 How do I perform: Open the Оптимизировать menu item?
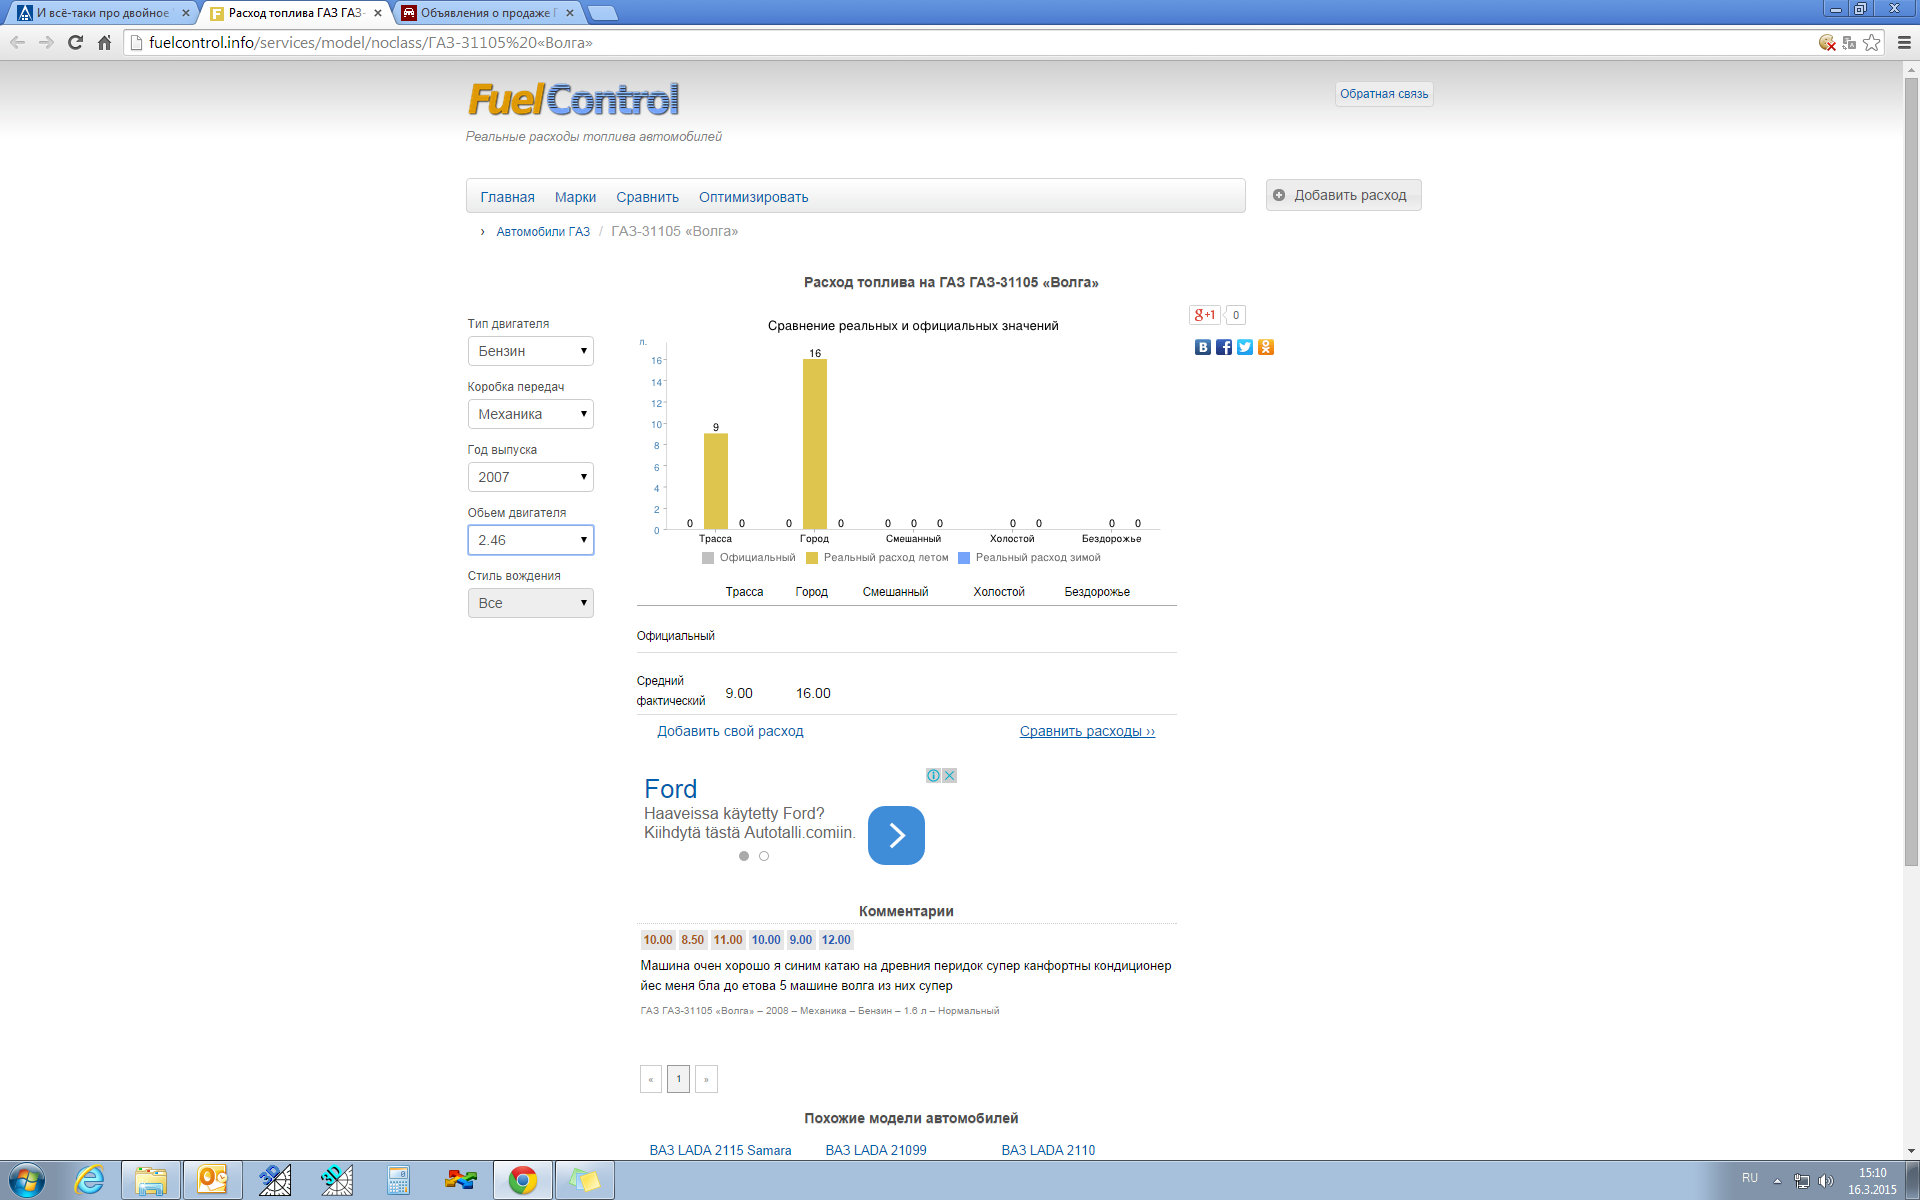(753, 197)
